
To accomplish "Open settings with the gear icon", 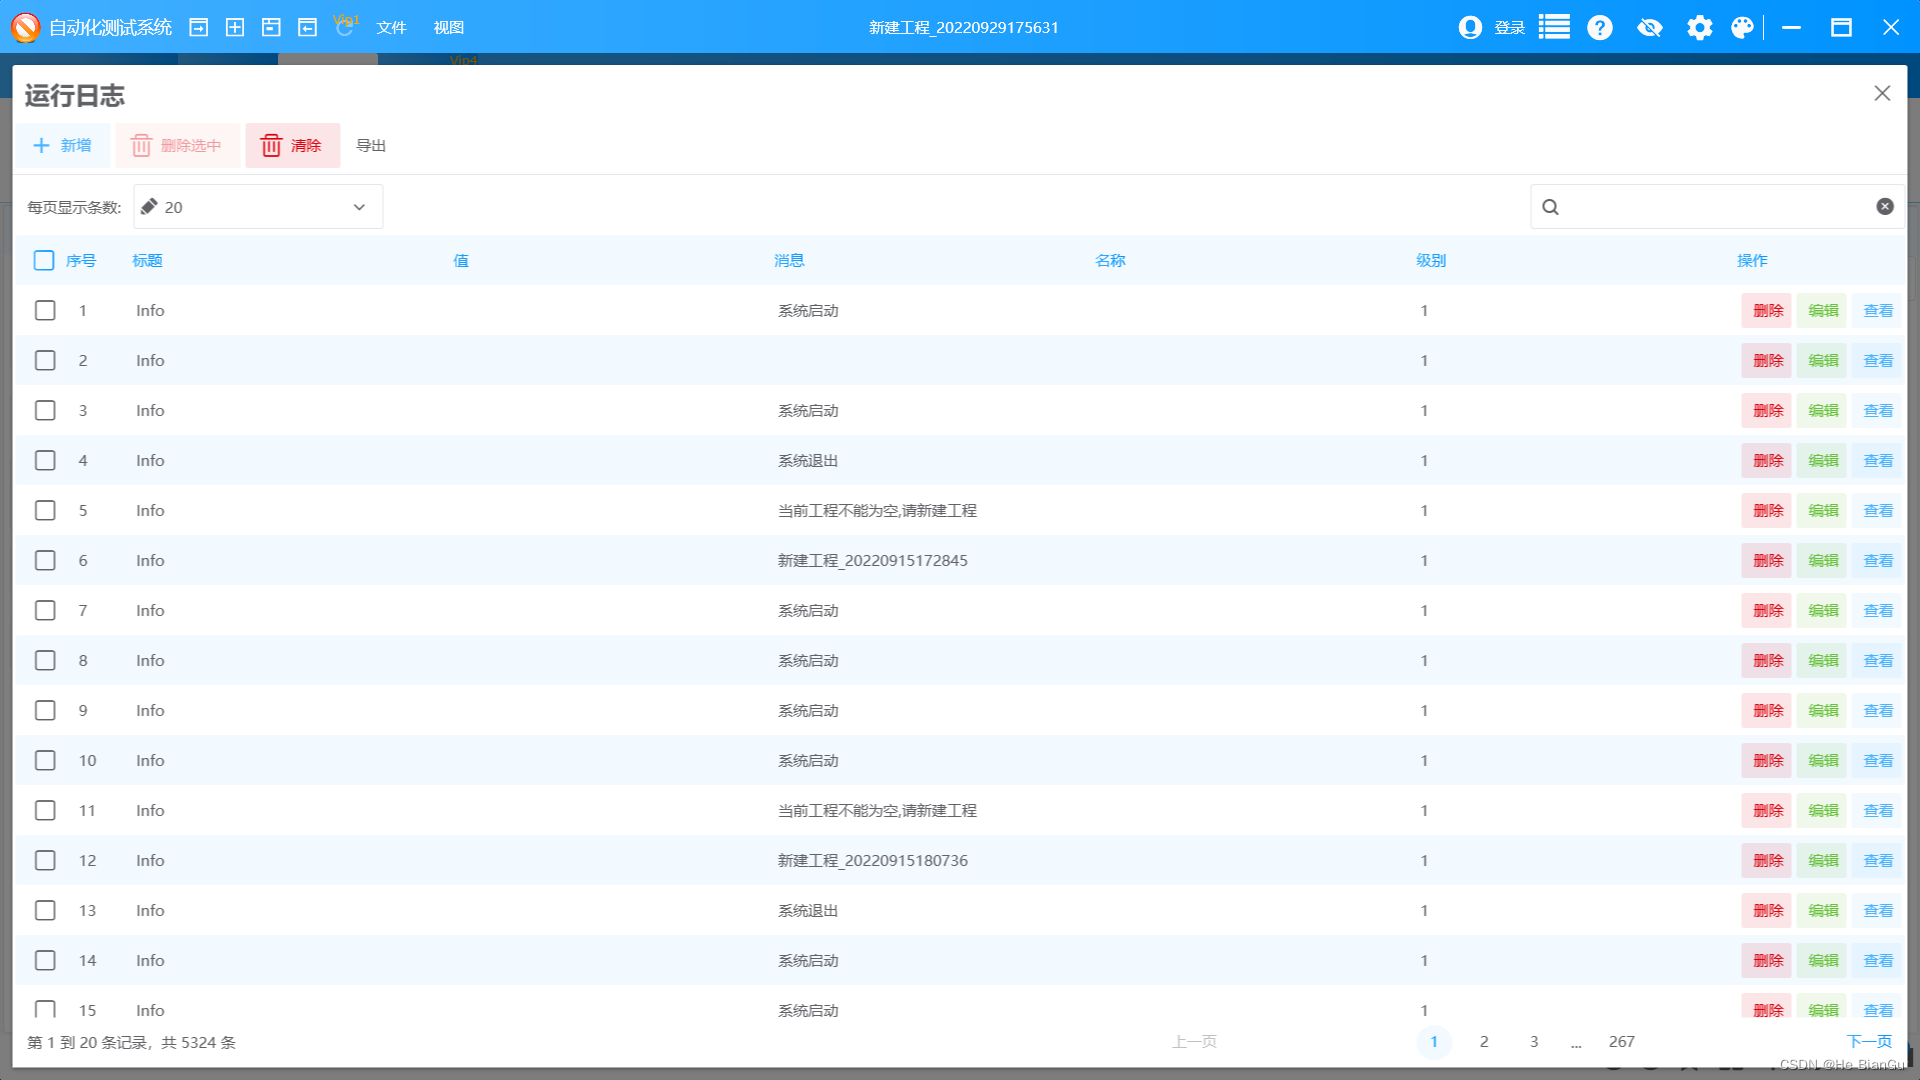I will pos(1699,27).
